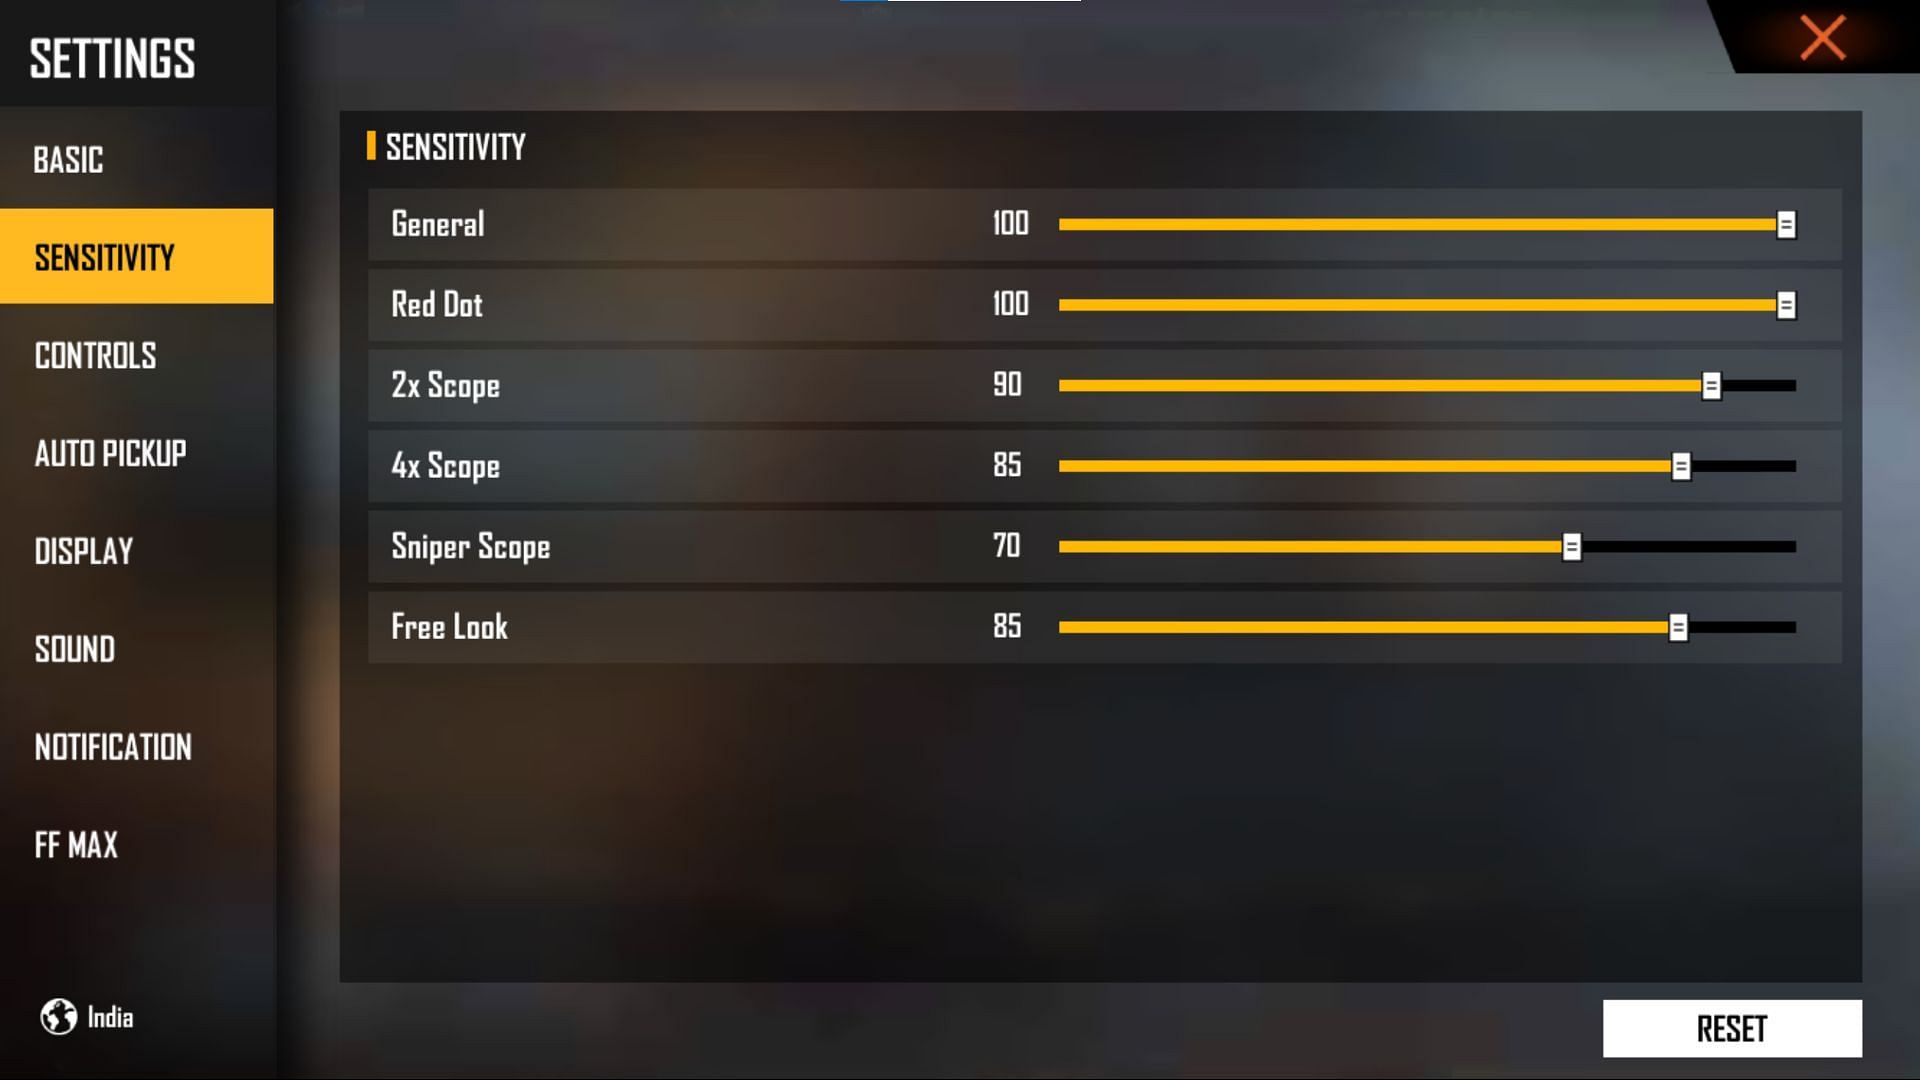Click the Red Dot sensitivity value
1920x1080 pixels.
[1010, 303]
